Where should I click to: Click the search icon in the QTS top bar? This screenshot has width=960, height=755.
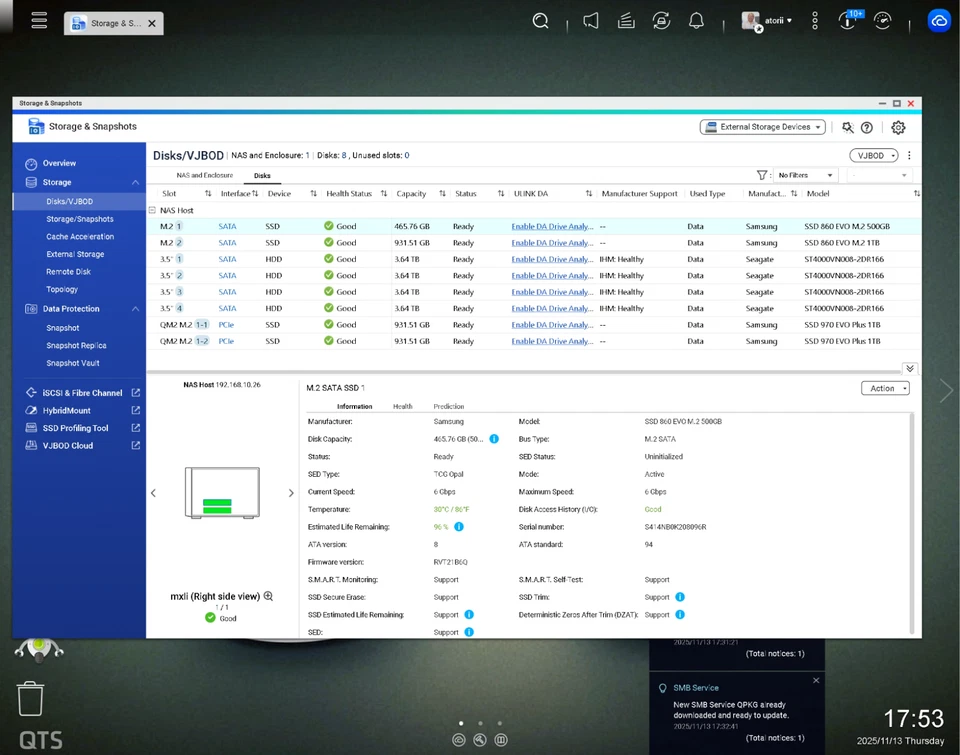540,20
